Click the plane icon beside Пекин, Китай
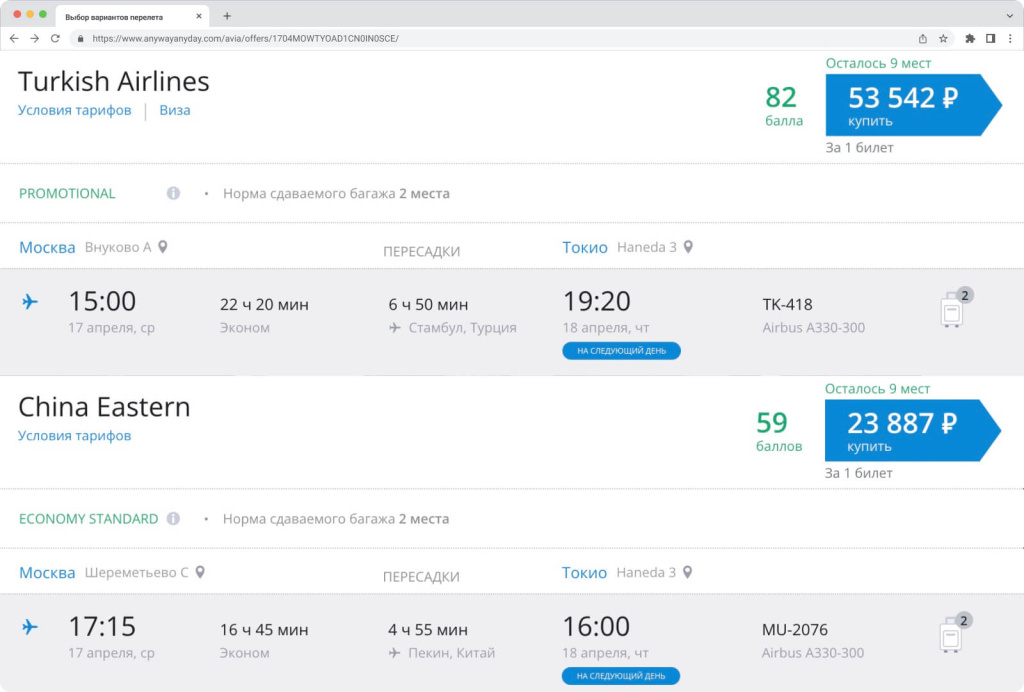 coord(394,653)
